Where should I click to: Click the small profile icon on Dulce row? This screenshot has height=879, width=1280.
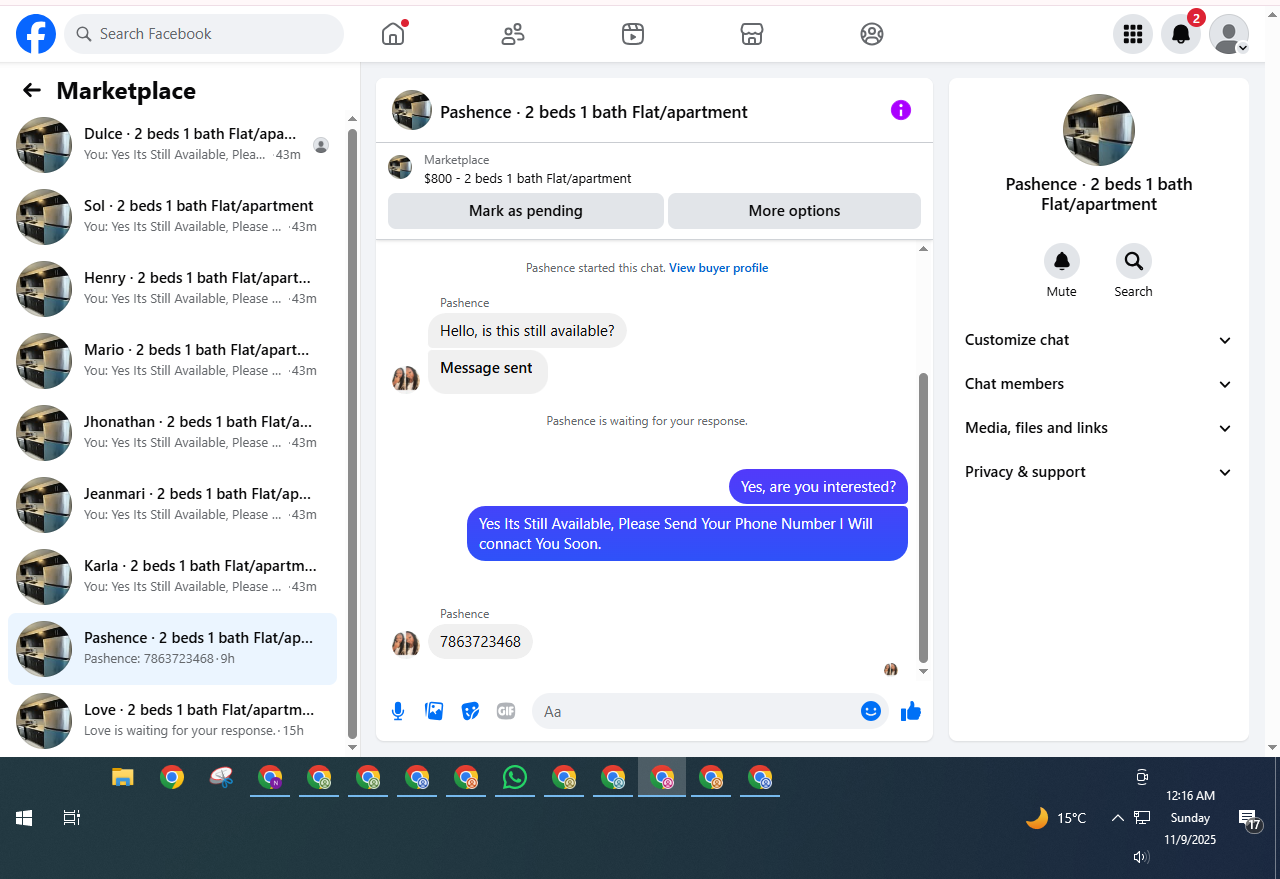(x=321, y=145)
